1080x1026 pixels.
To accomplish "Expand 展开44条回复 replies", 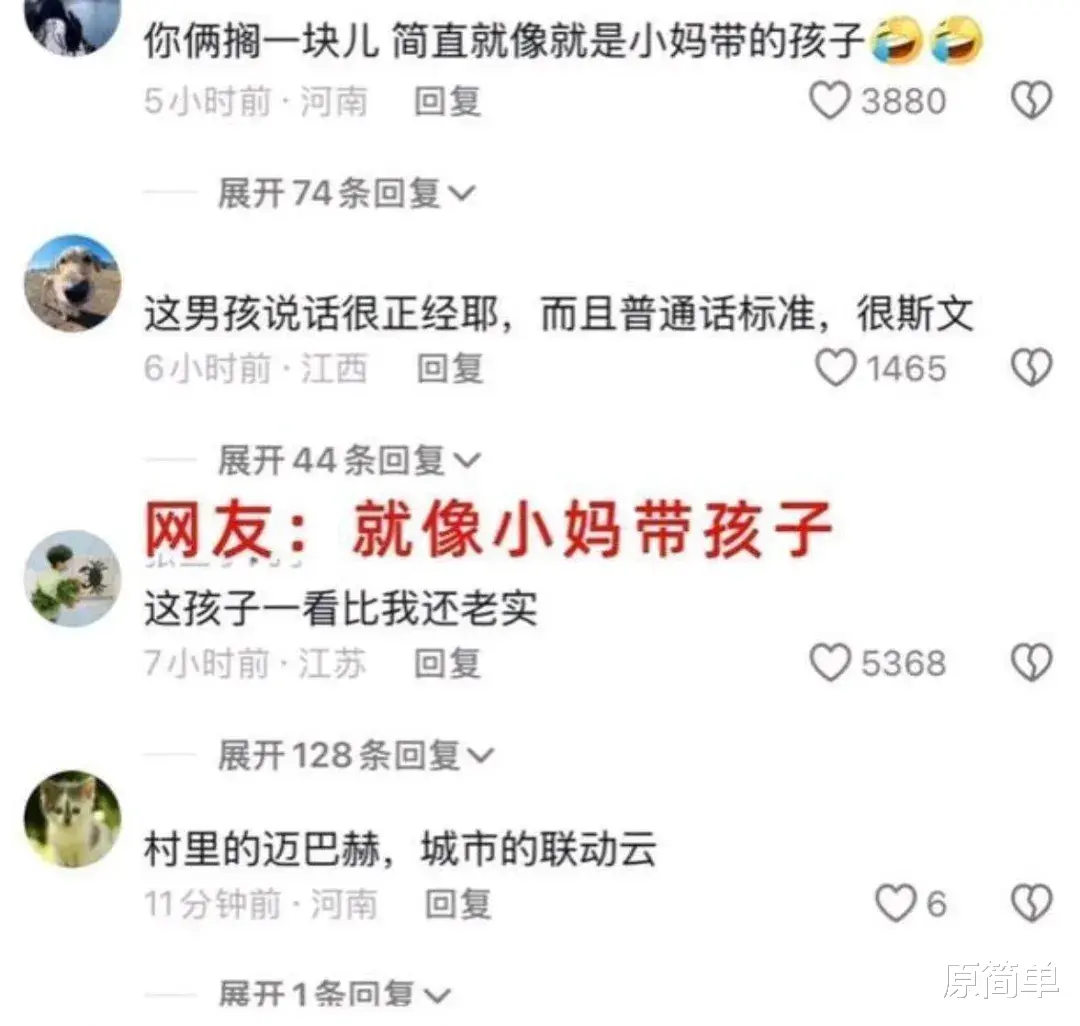I will click(x=349, y=460).
